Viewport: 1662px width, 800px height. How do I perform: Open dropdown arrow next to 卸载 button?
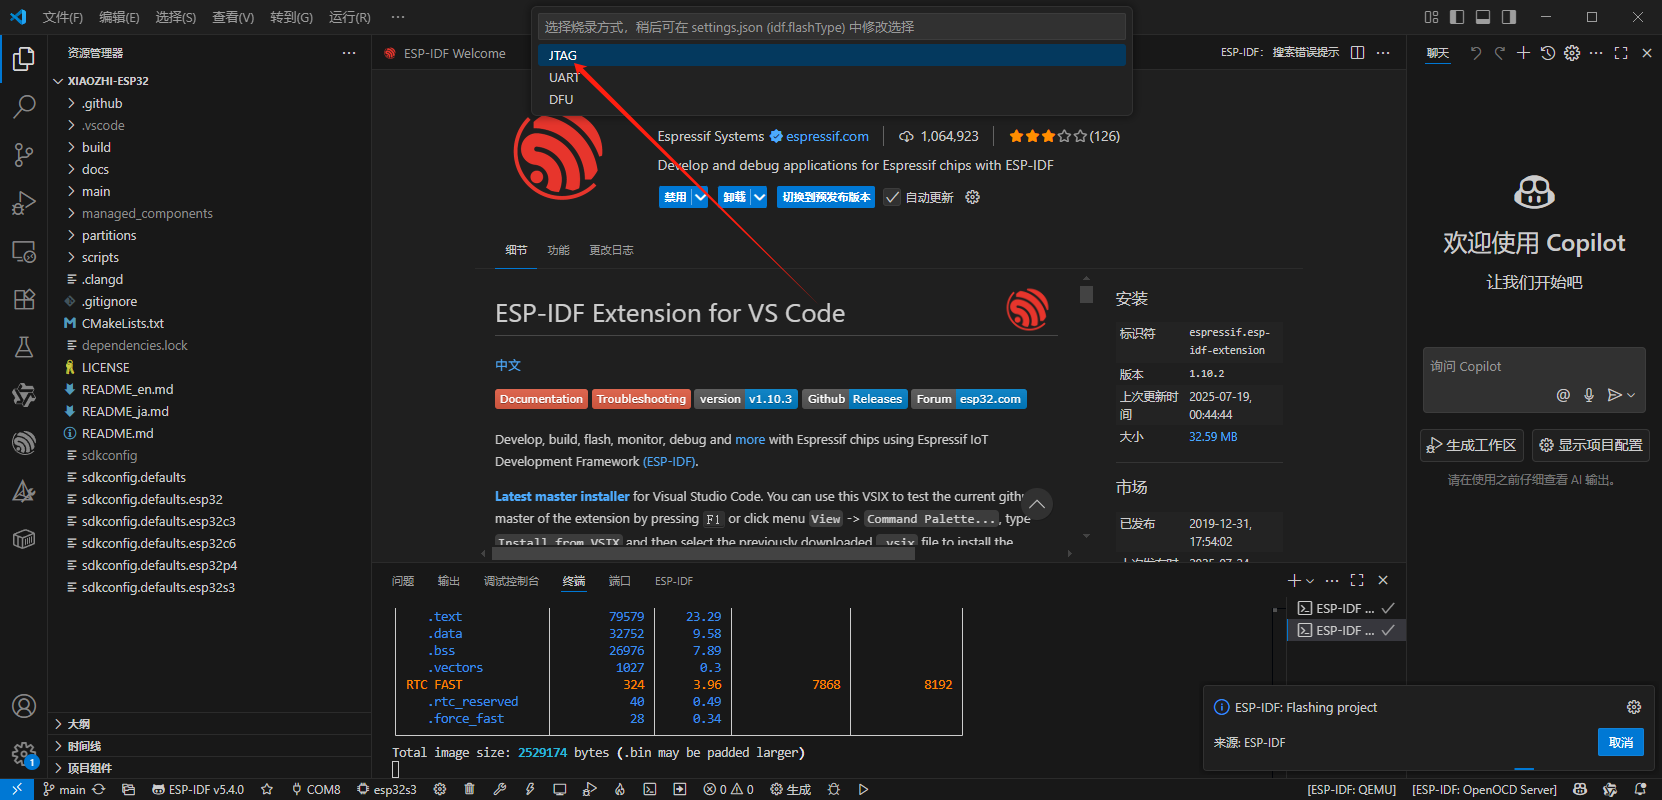click(759, 197)
